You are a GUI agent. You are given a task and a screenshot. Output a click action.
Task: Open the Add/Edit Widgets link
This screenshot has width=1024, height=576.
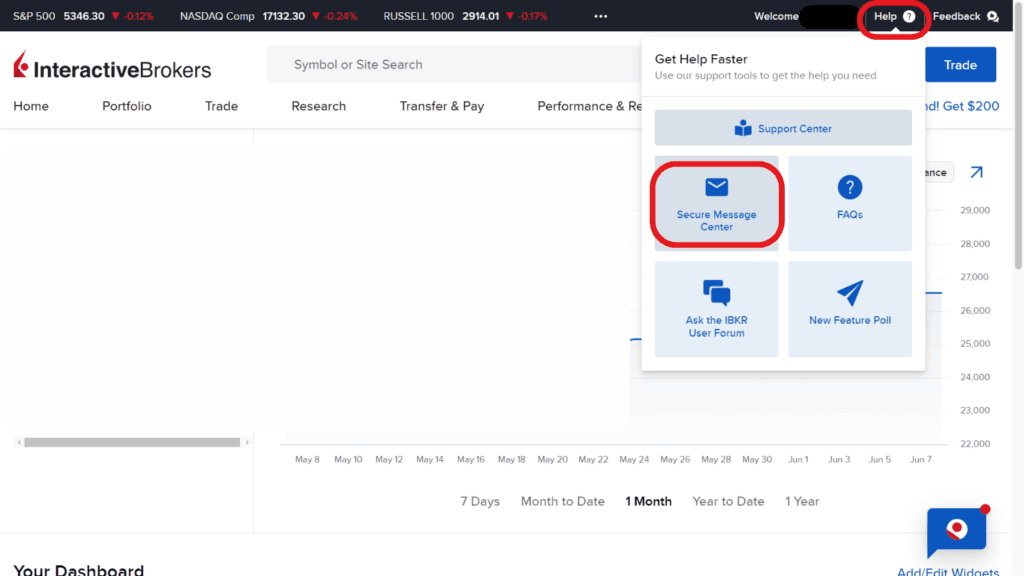(x=947, y=571)
